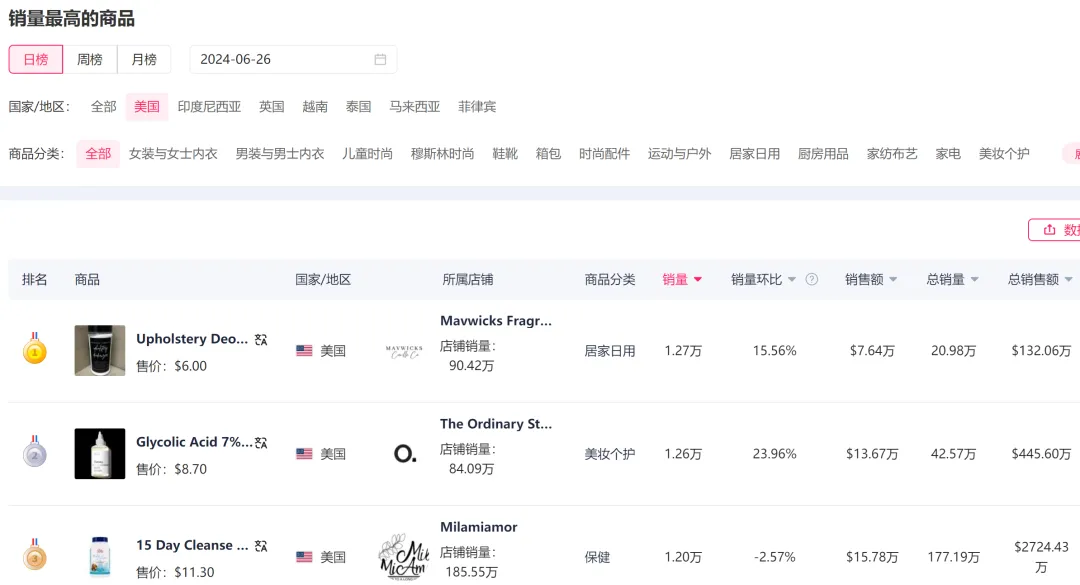Screen dimensions: 1080x585
Task: Click the calendar icon in date field
Action: point(380,59)
